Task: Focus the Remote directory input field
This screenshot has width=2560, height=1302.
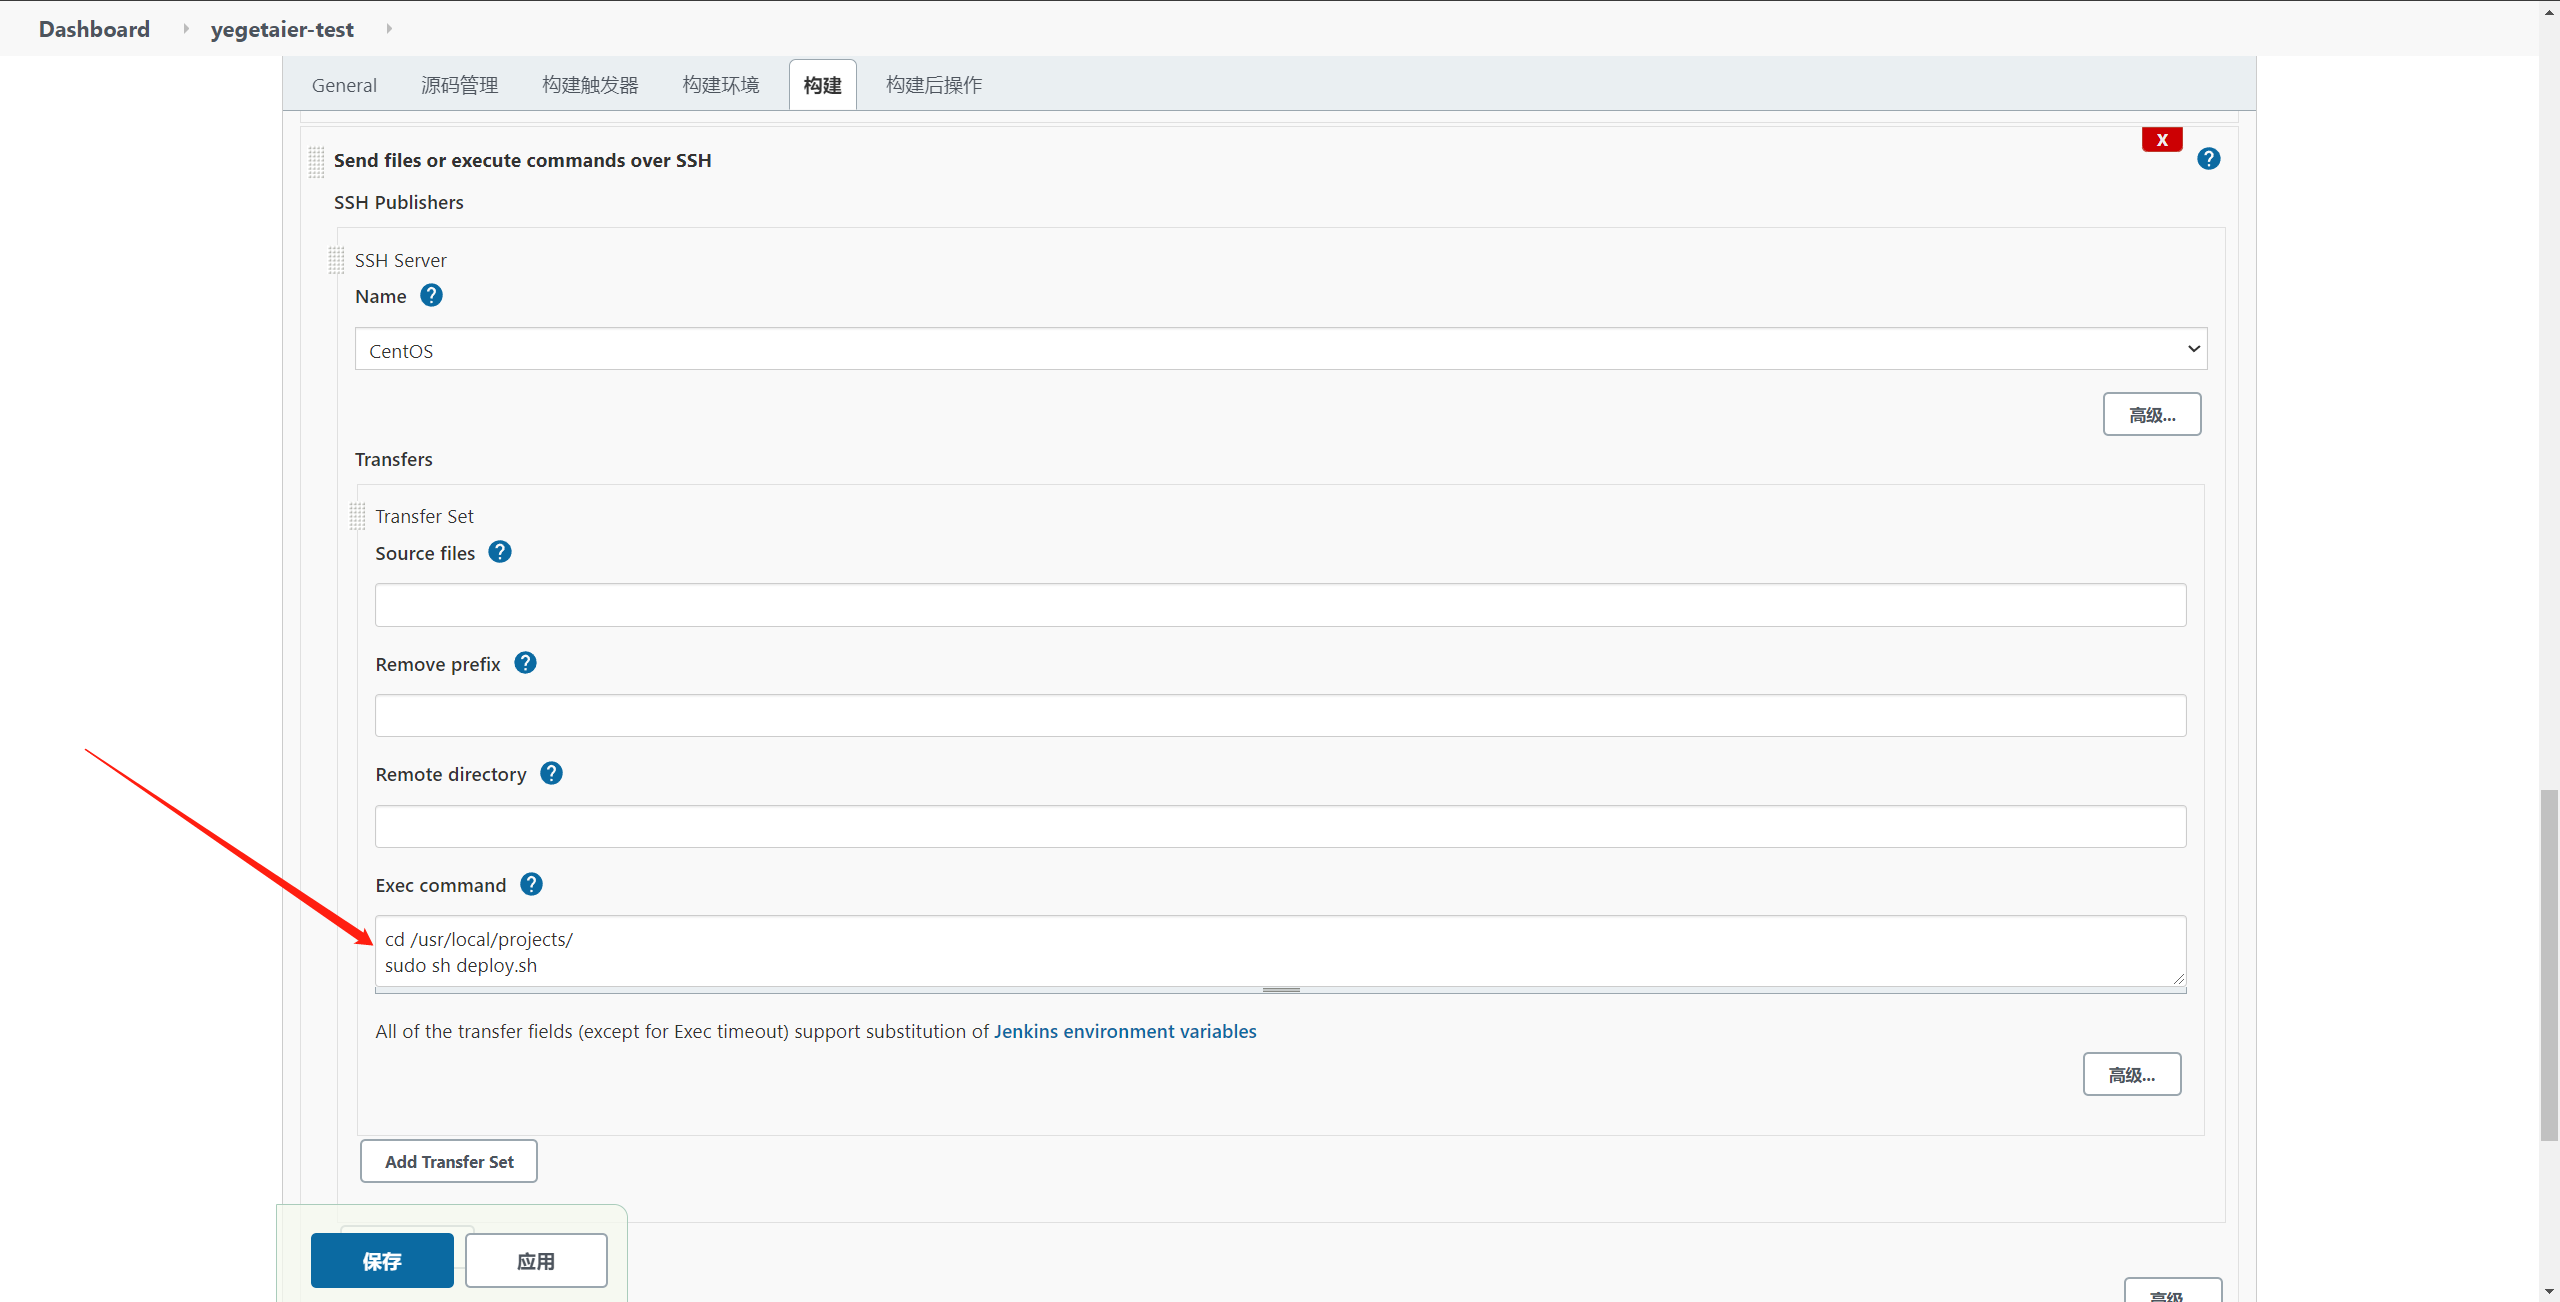Action: point(1280,827)
